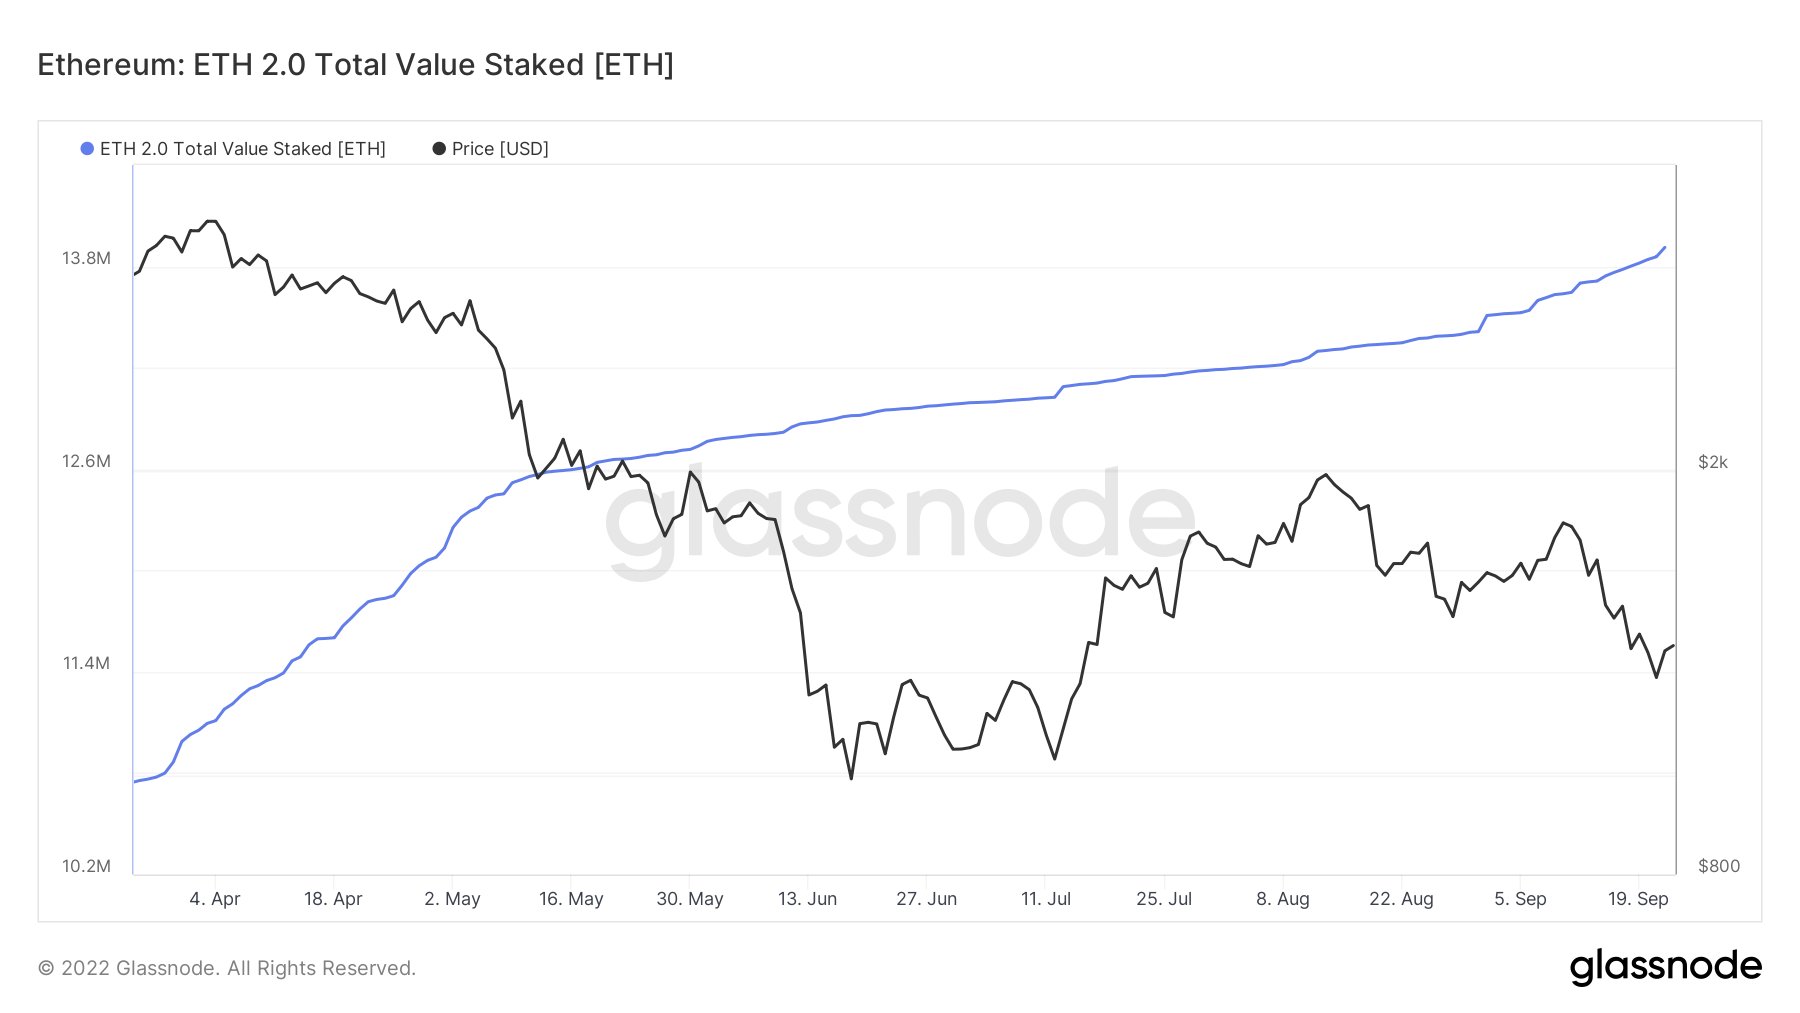The image size is (1800, 1013).
Task: Click the 11. Jul date label
Action: [1046, 899]
